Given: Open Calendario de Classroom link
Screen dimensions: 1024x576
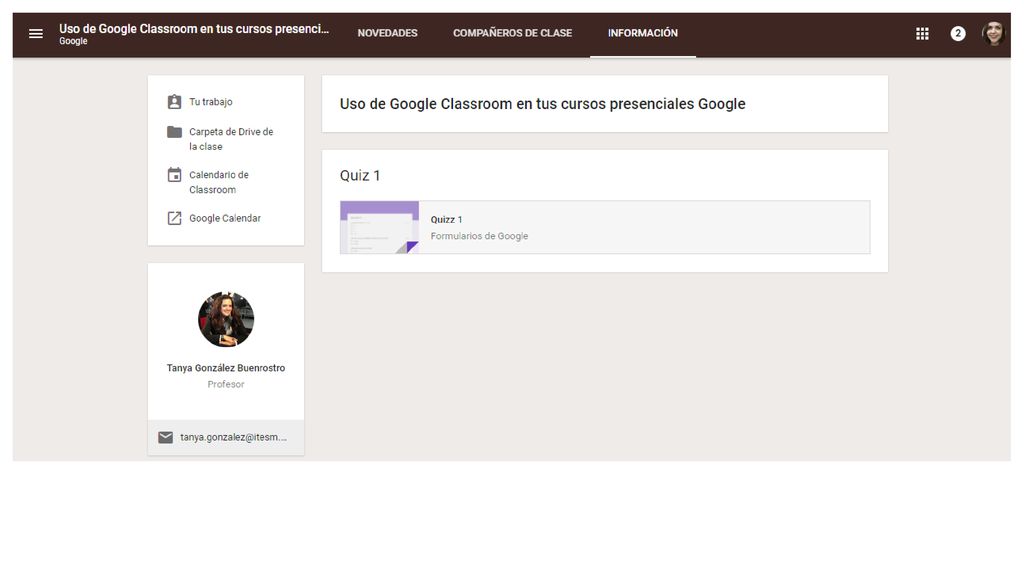Looking at the screenshot, I should 219,182.
